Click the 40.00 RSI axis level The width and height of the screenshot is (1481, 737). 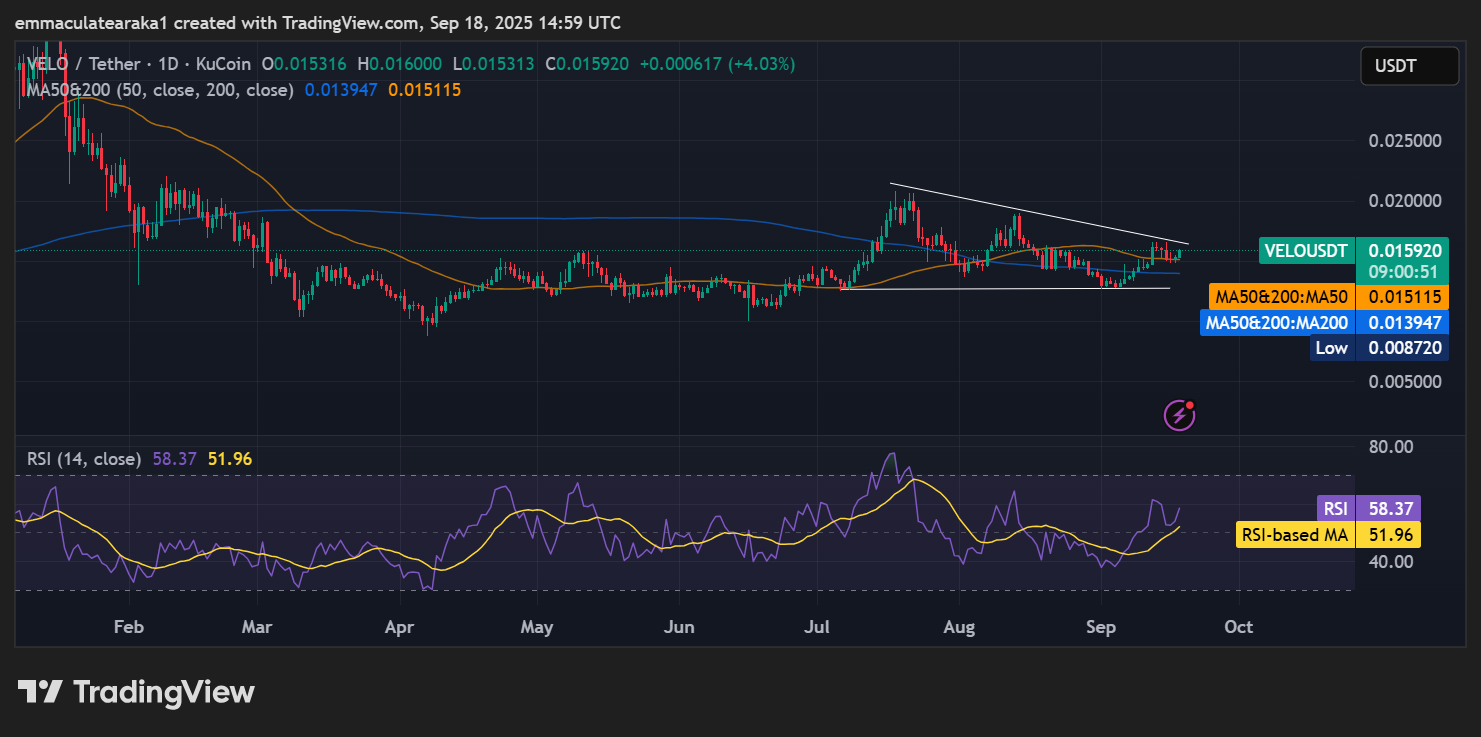tap(1389, 561)
